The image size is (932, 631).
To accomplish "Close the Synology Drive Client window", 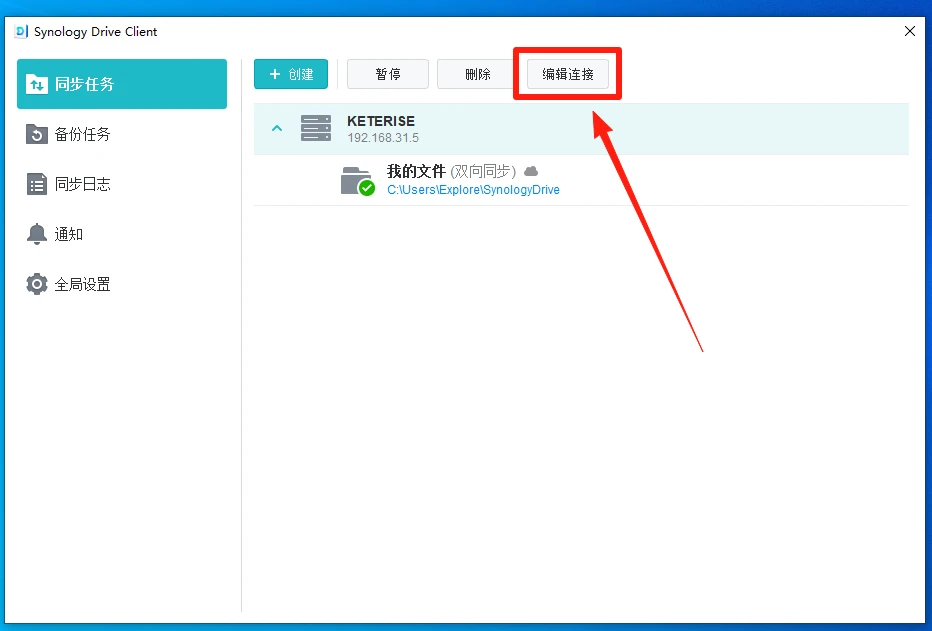I will click(x=909, y=31).
